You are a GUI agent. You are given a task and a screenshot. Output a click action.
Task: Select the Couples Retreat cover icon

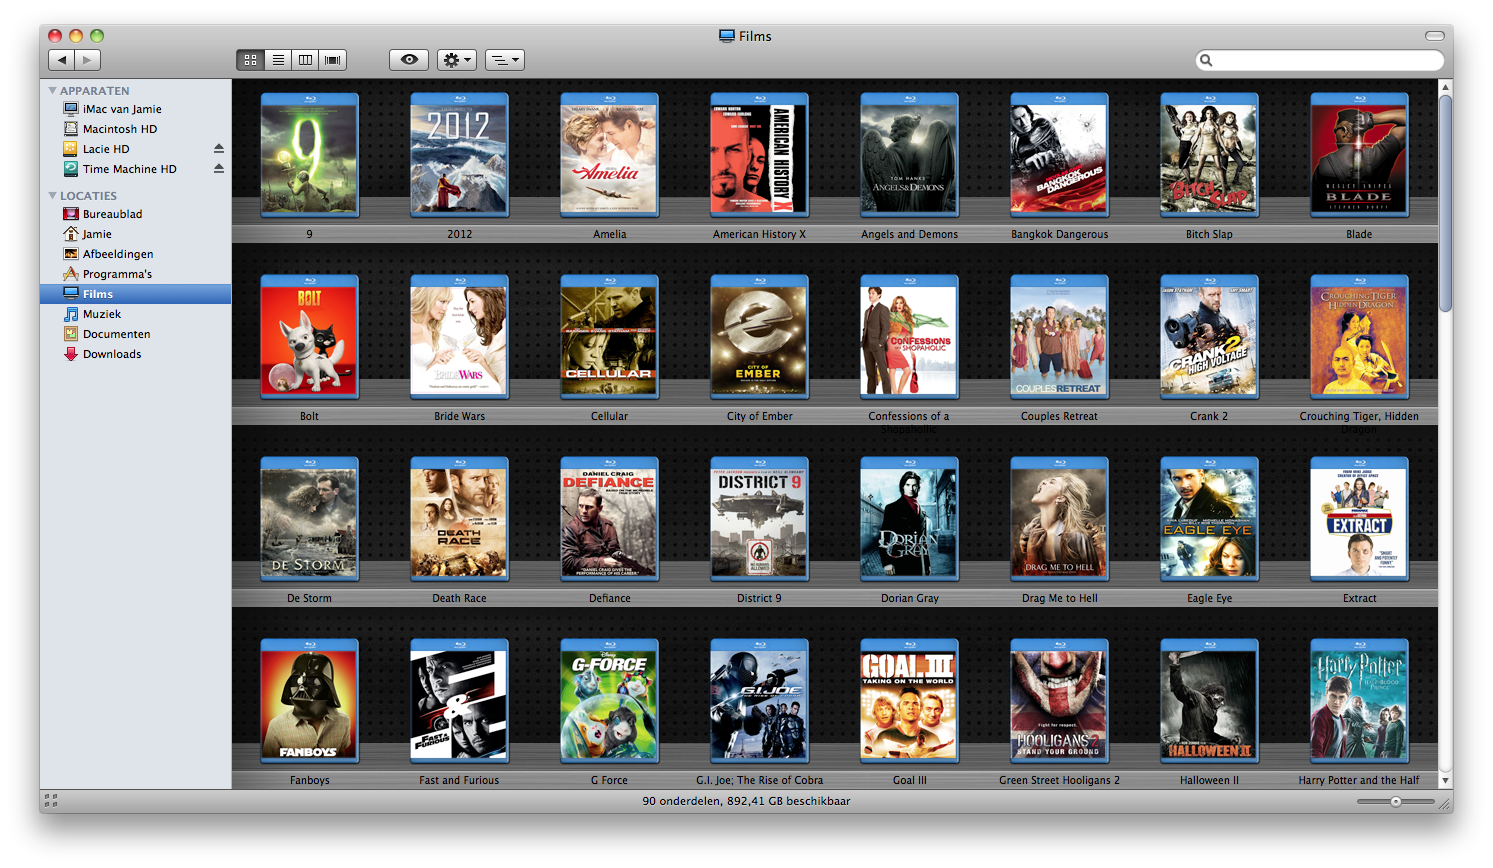point(1059,337)
